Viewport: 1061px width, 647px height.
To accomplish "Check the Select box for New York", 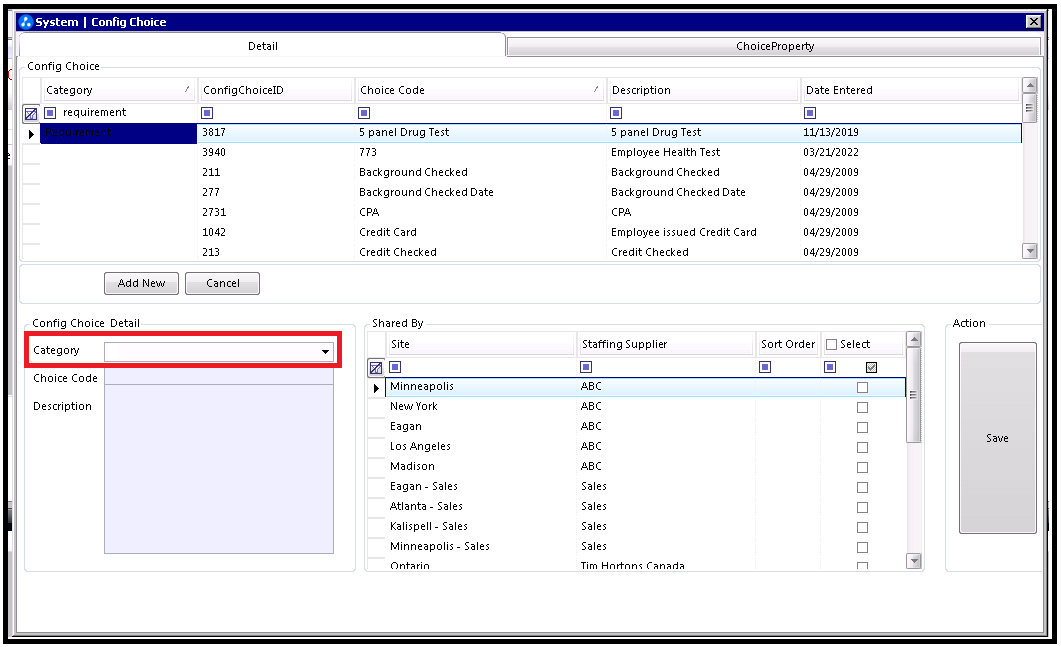I will 862,407.
